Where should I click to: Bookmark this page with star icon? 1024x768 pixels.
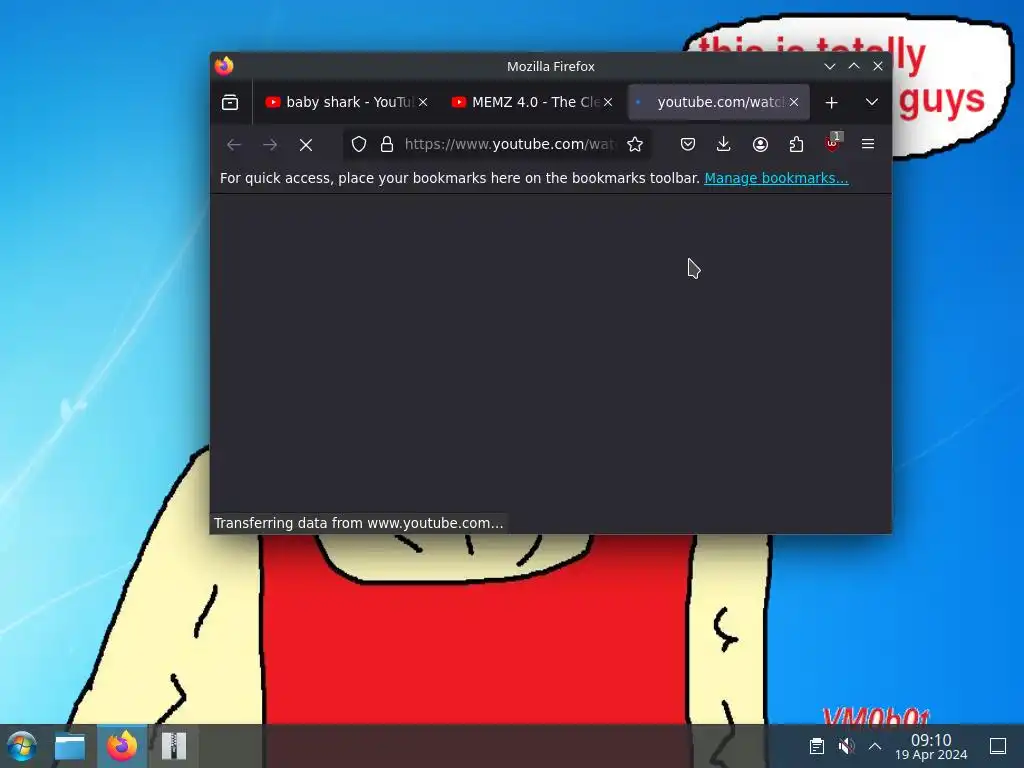[x=635, y=144]
